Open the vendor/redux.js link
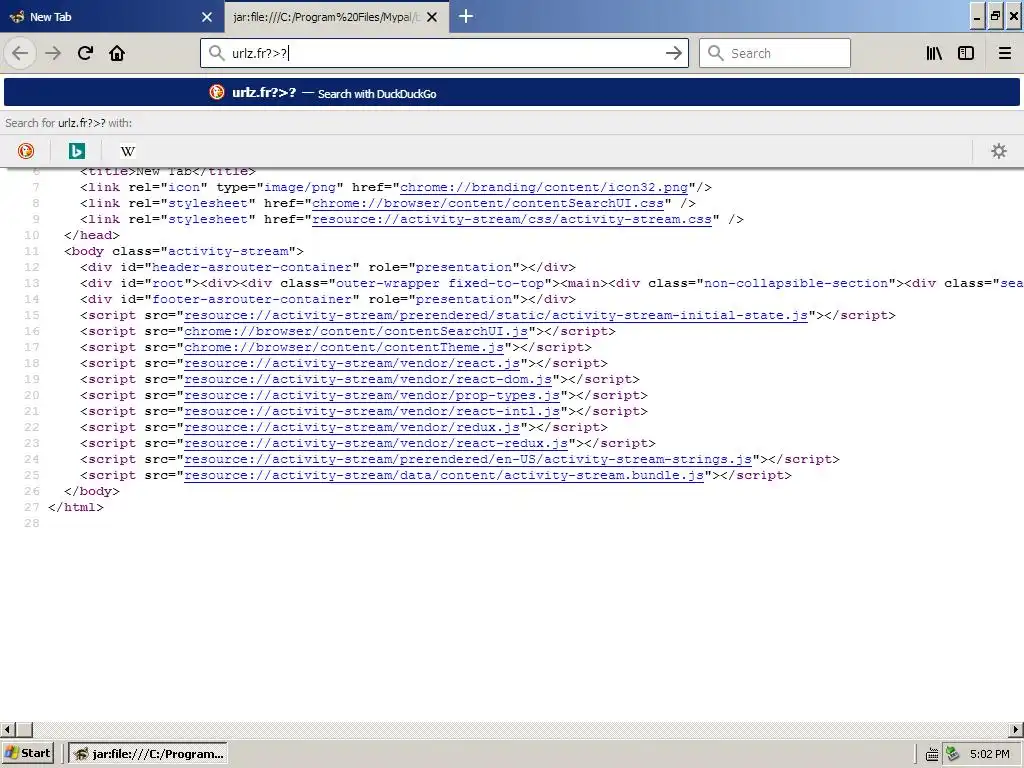 [352, 427]
